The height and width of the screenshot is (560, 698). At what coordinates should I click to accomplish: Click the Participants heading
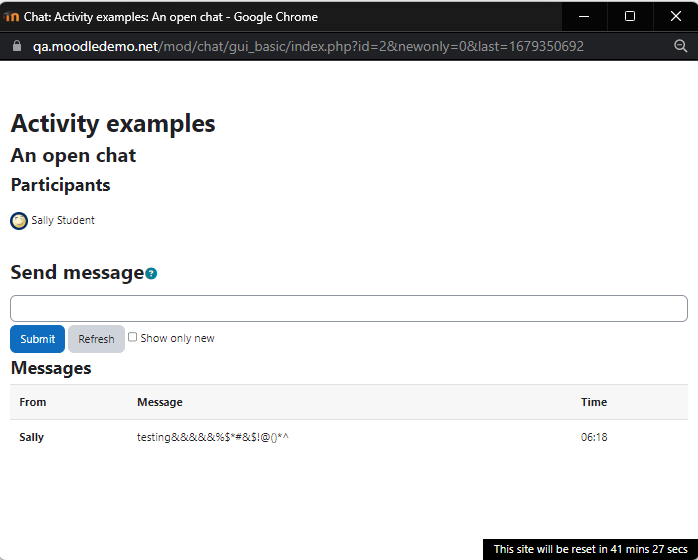click(61, 185)
